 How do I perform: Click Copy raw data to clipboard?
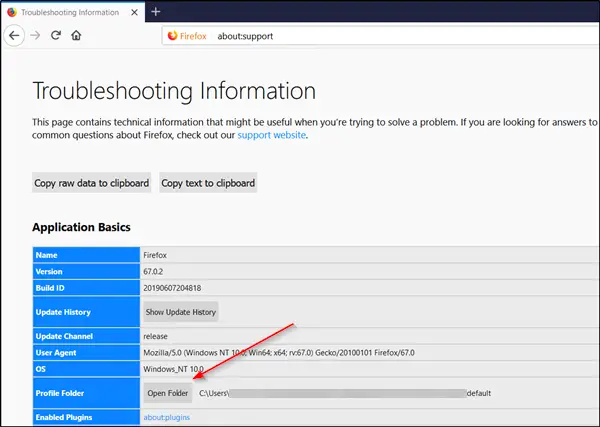tap(91, 183)
